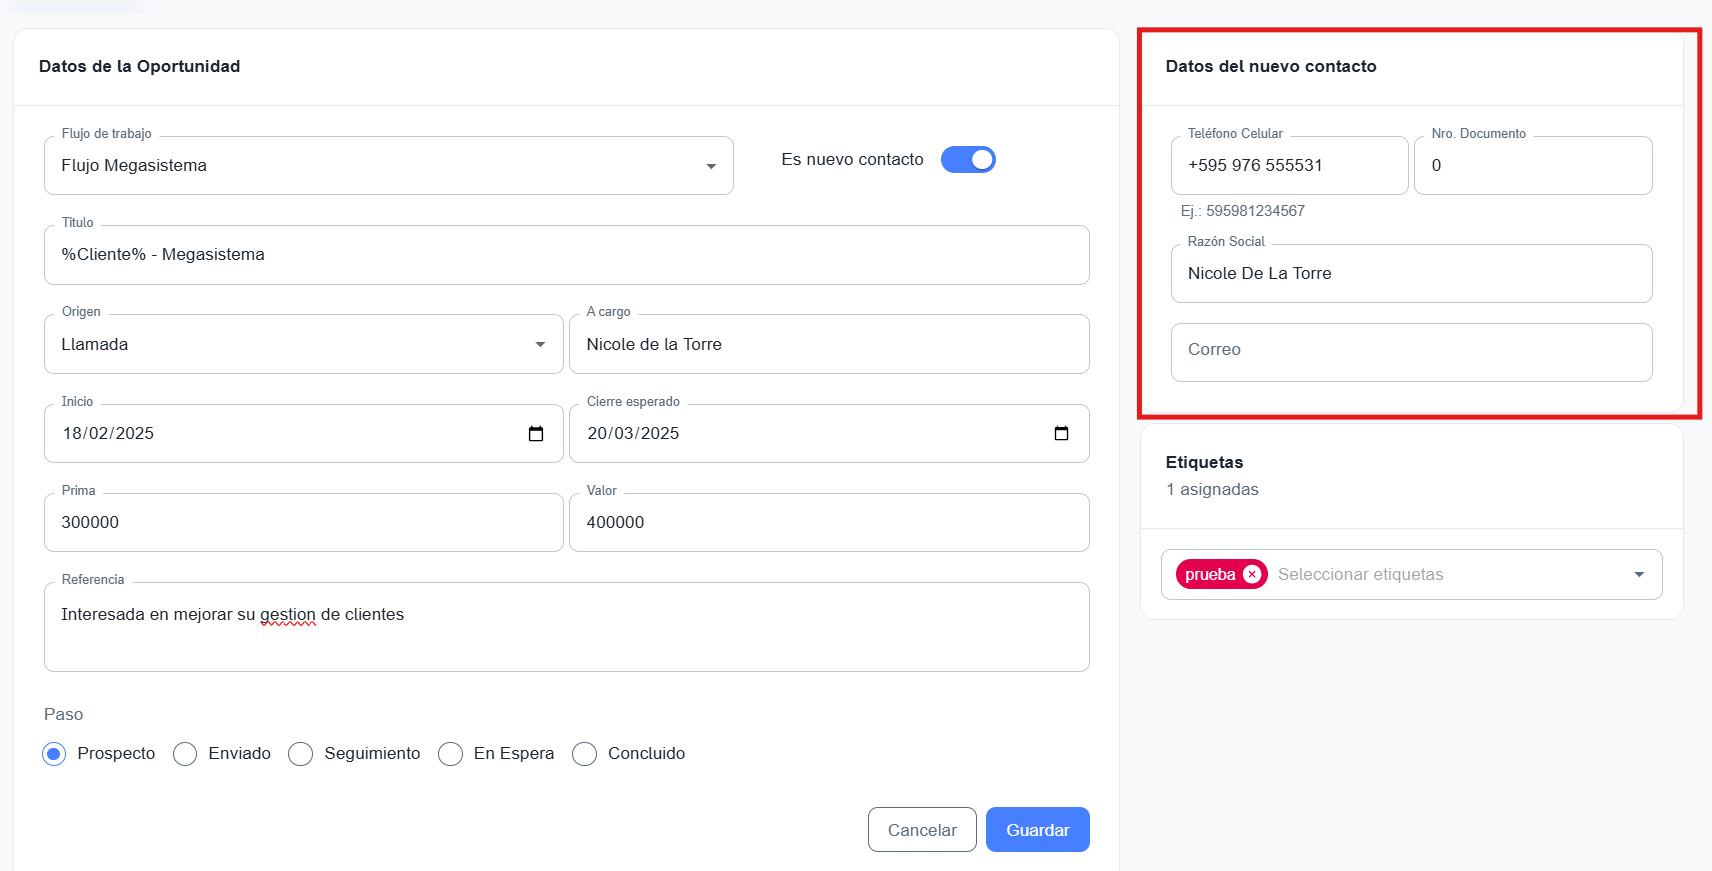
Task: Select the Nro. Documento field
Action: 1532,166
